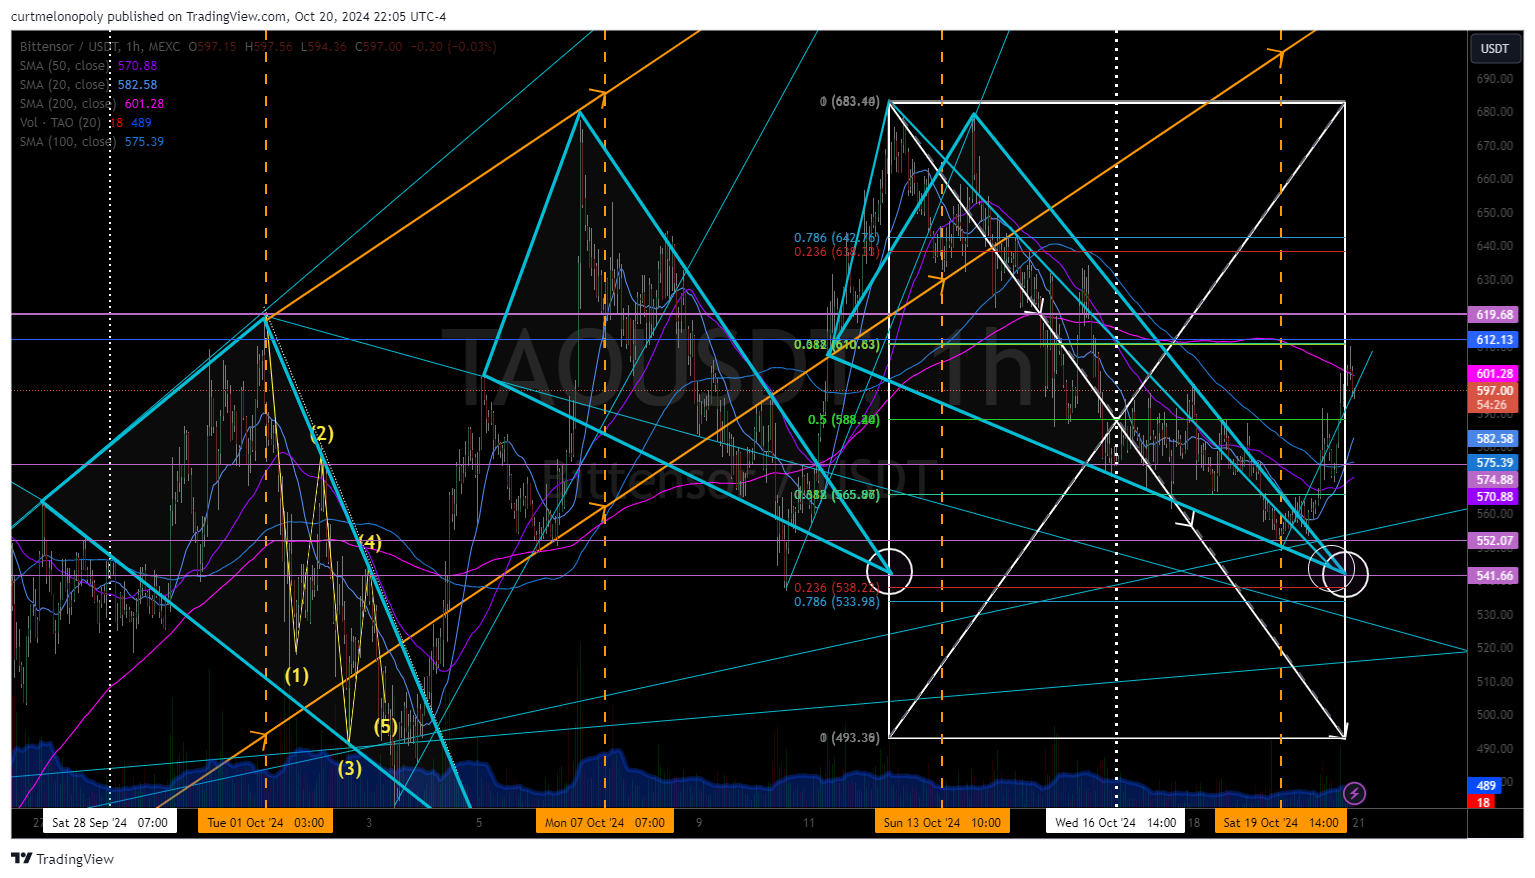The width and height of the screenshot is (1535, 878).
Task: Click the Fibonacci 0.5 (588.20) level label
Action: tap(844, 420)
